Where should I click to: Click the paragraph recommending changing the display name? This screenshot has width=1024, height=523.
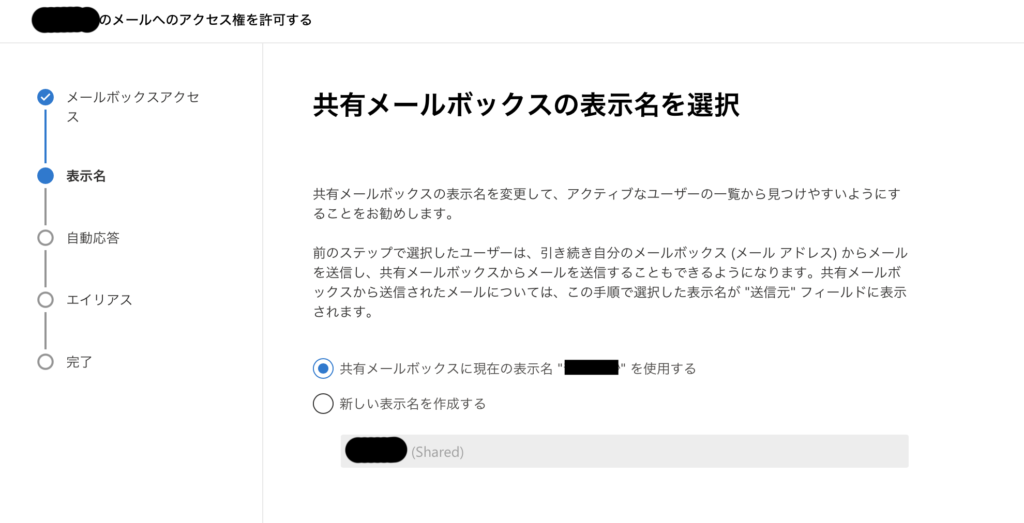click(606, 204)
